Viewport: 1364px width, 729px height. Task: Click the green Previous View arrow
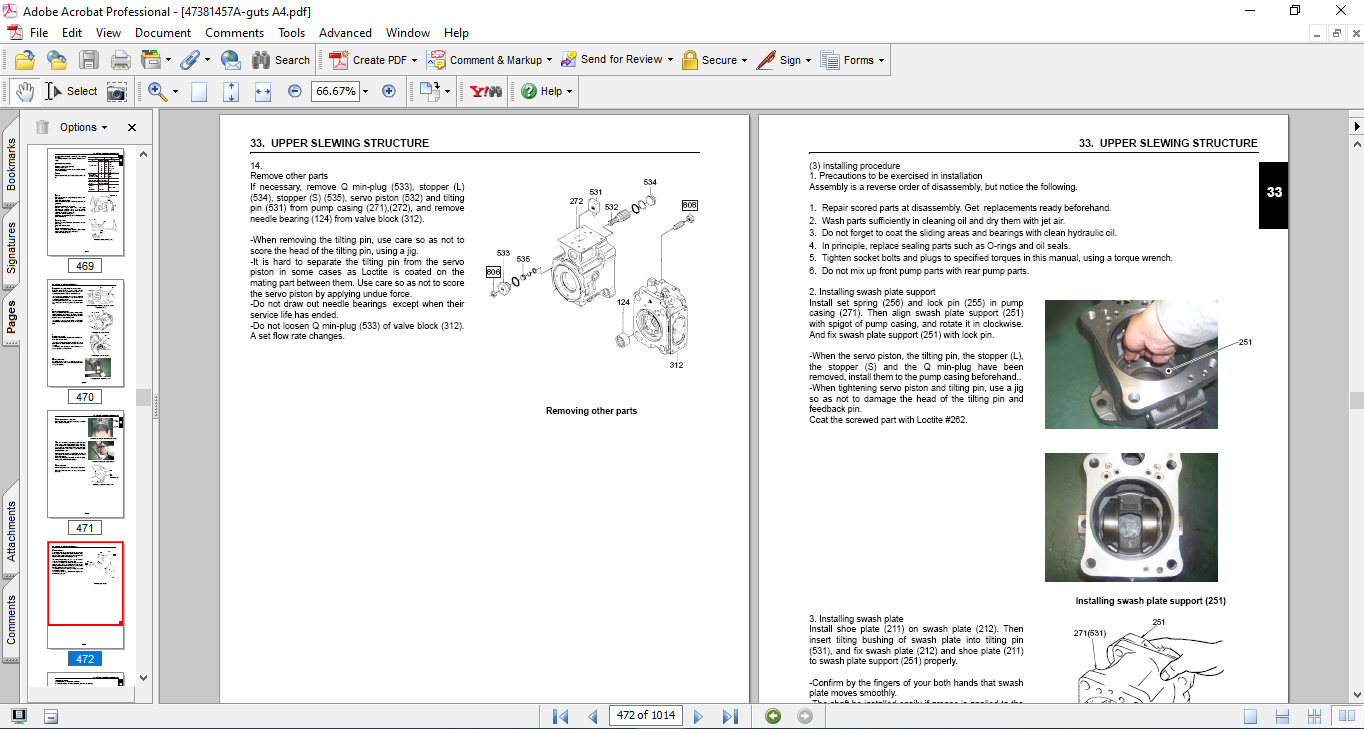772,716
